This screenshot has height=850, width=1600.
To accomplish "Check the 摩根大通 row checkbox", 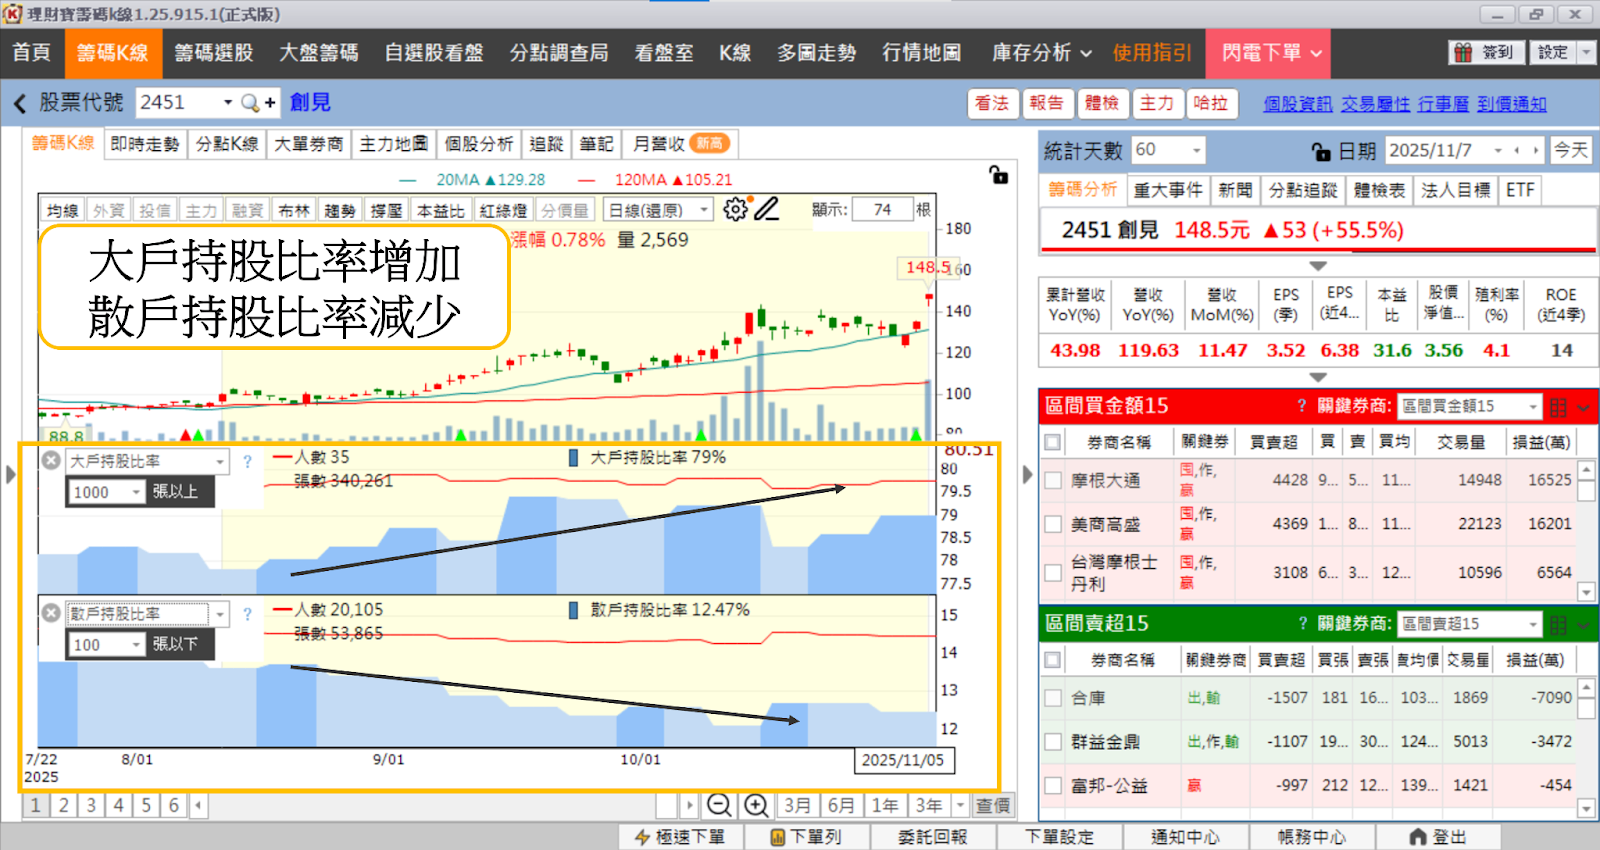I will click(1052, 480).
